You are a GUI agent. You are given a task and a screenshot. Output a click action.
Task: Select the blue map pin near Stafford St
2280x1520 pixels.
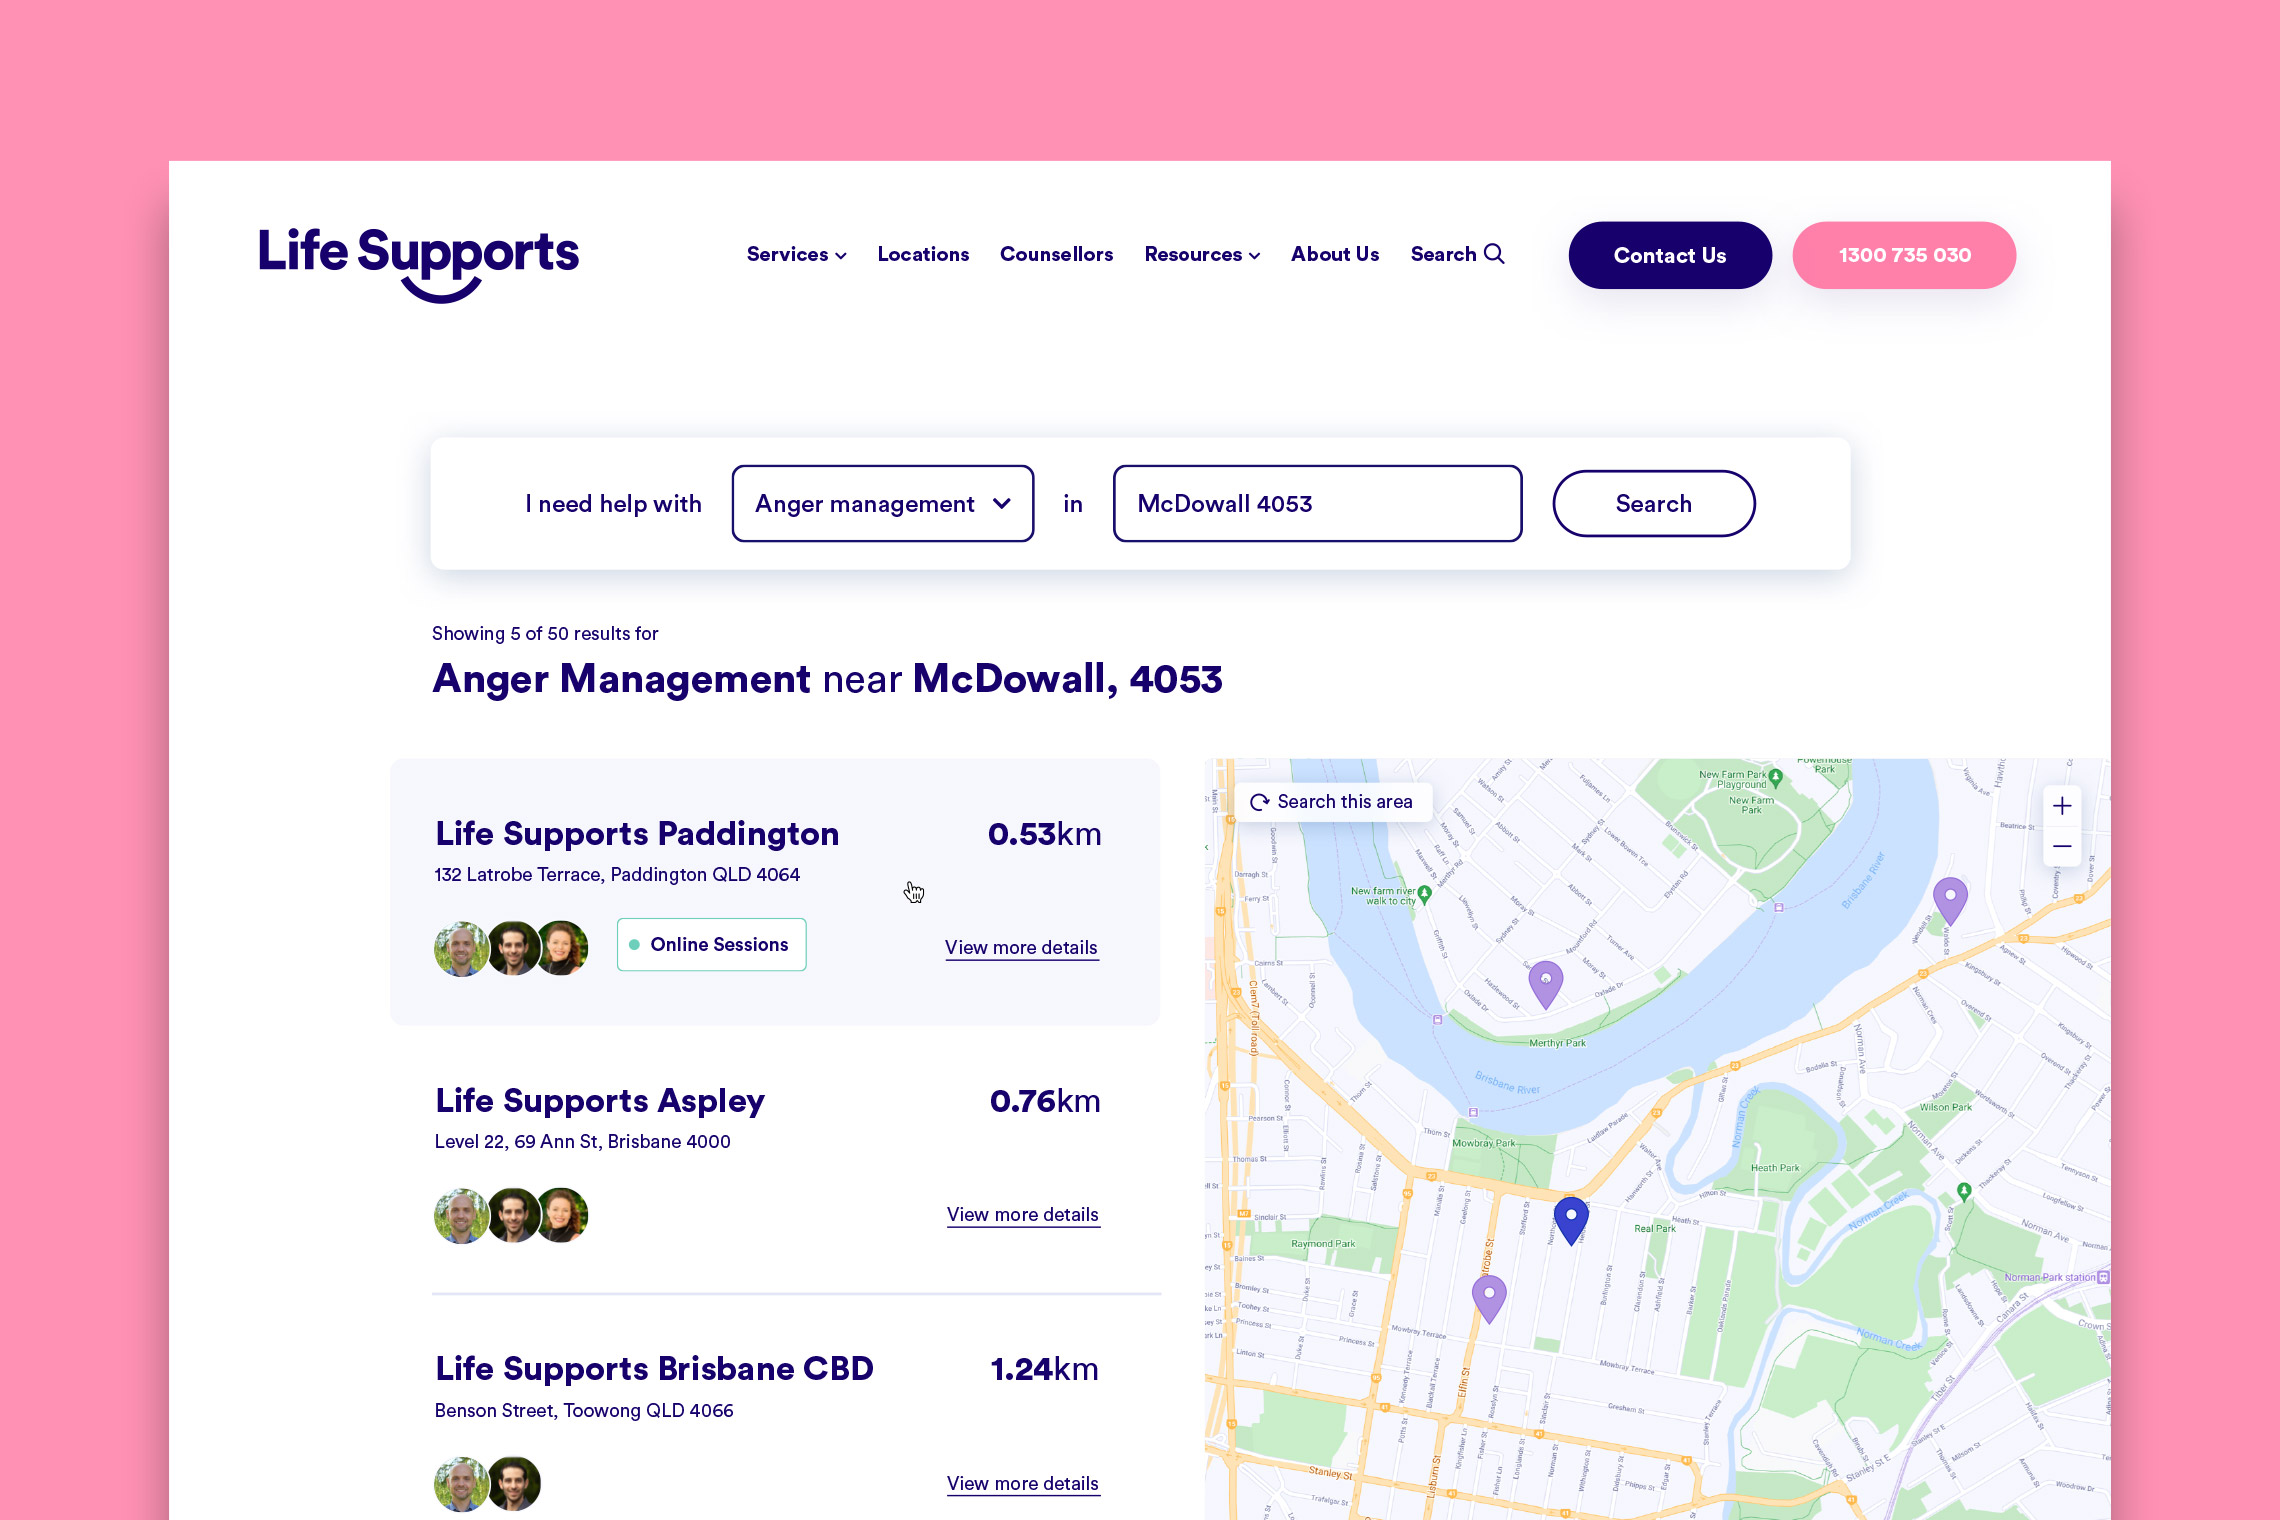(x=1570, y=1215)
